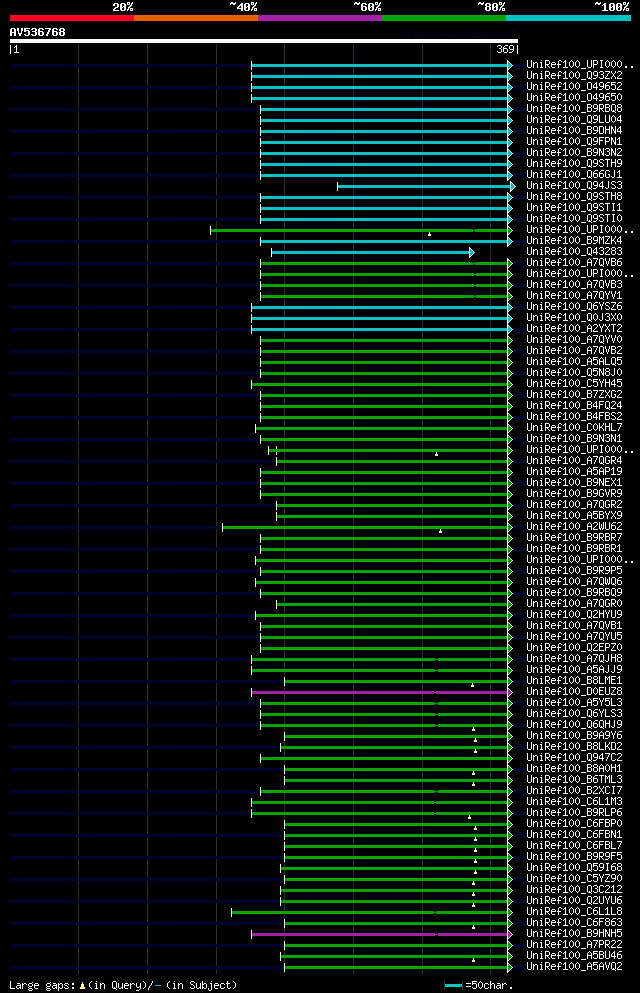Click the UniRef100_Q6QHJ9 label
The height and width of the screenshot is (993, 640).
click(574, 724)
